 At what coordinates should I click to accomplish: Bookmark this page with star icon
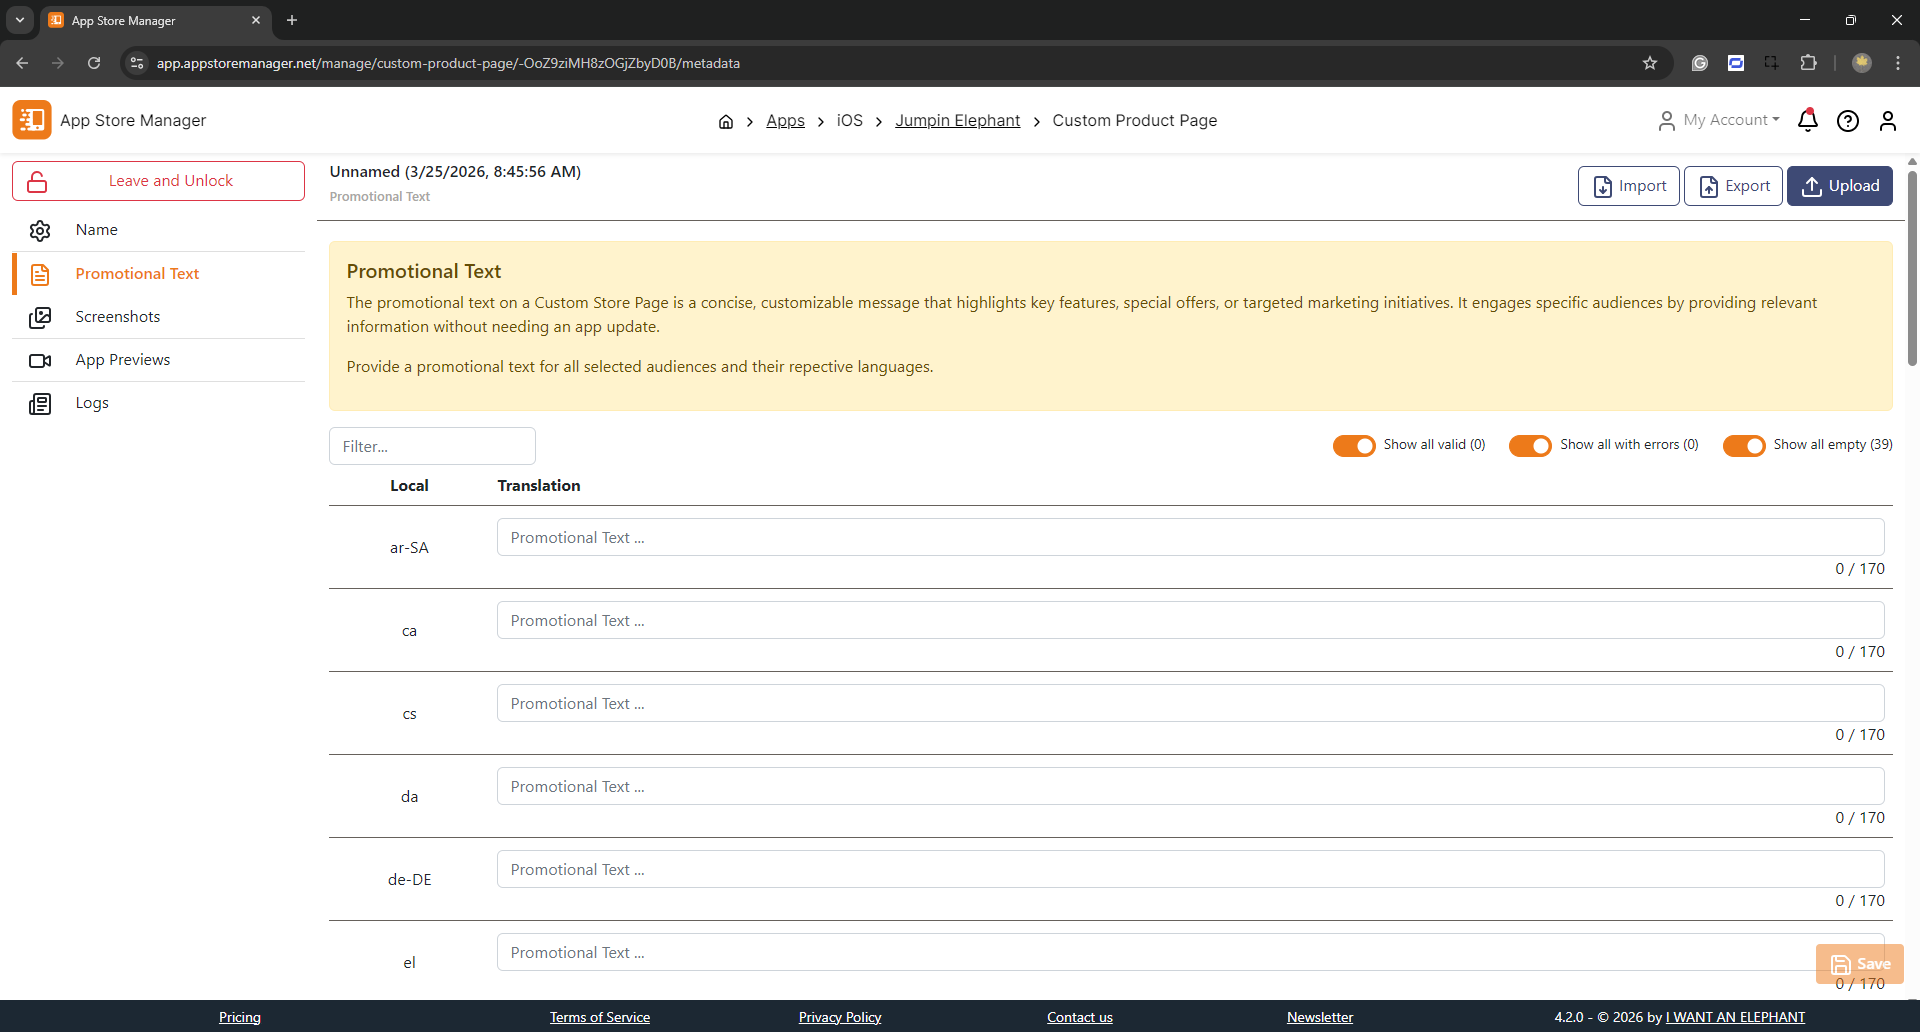click(1649, 63)
